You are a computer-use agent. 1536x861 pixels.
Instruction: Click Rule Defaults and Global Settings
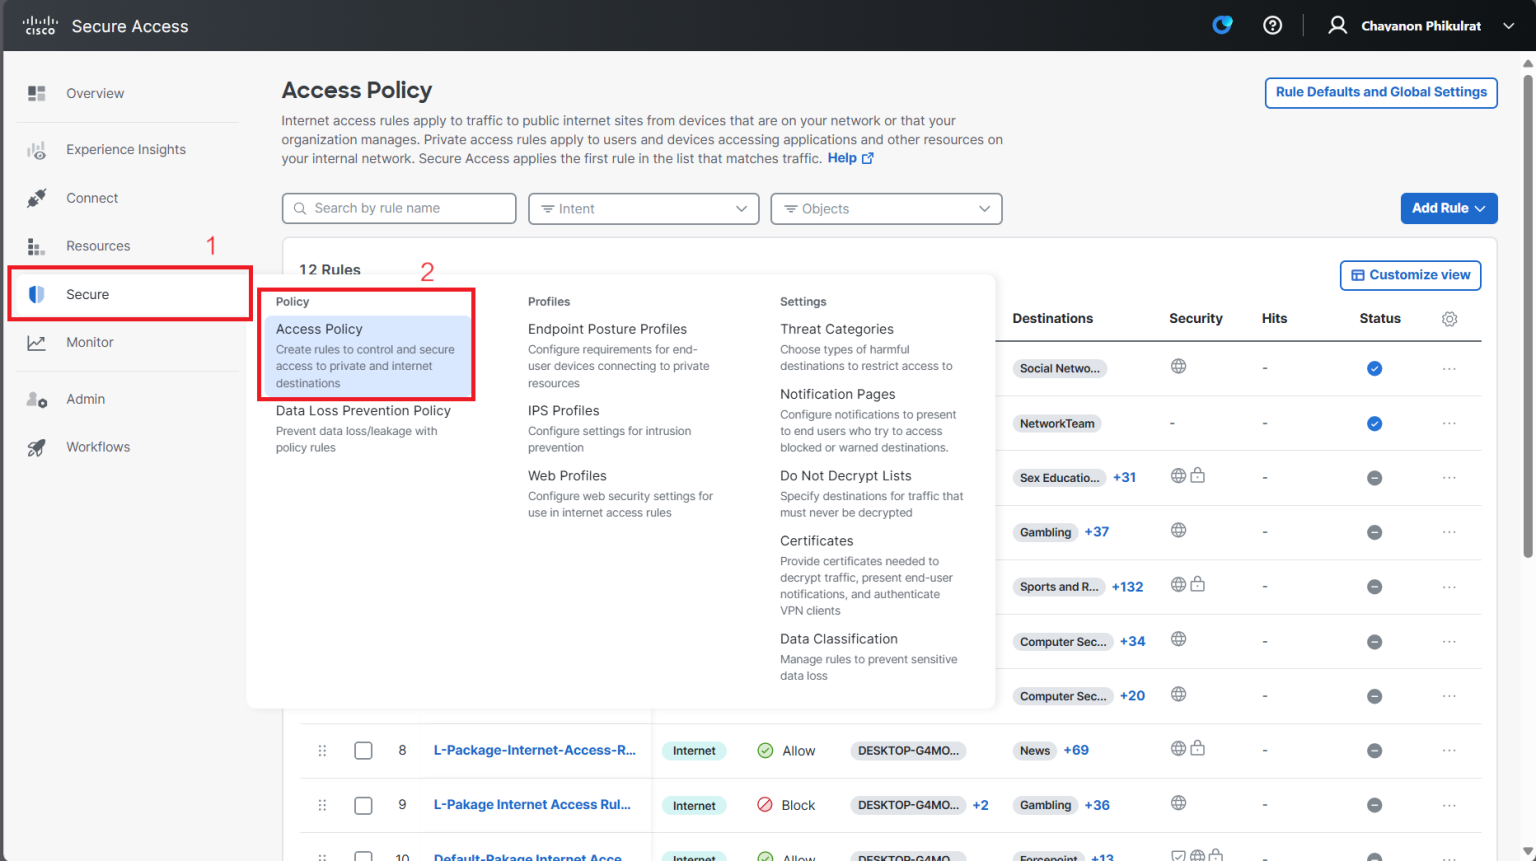(1381, 92)
